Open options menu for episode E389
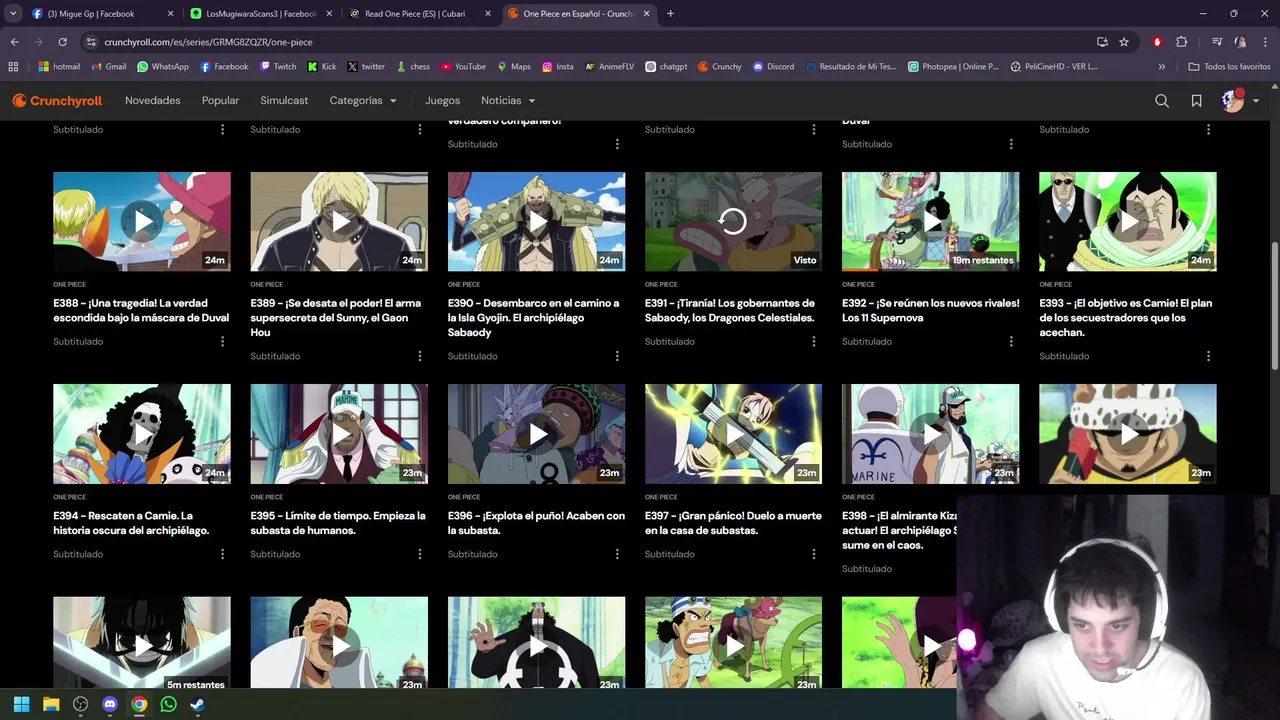 (419, 356)
